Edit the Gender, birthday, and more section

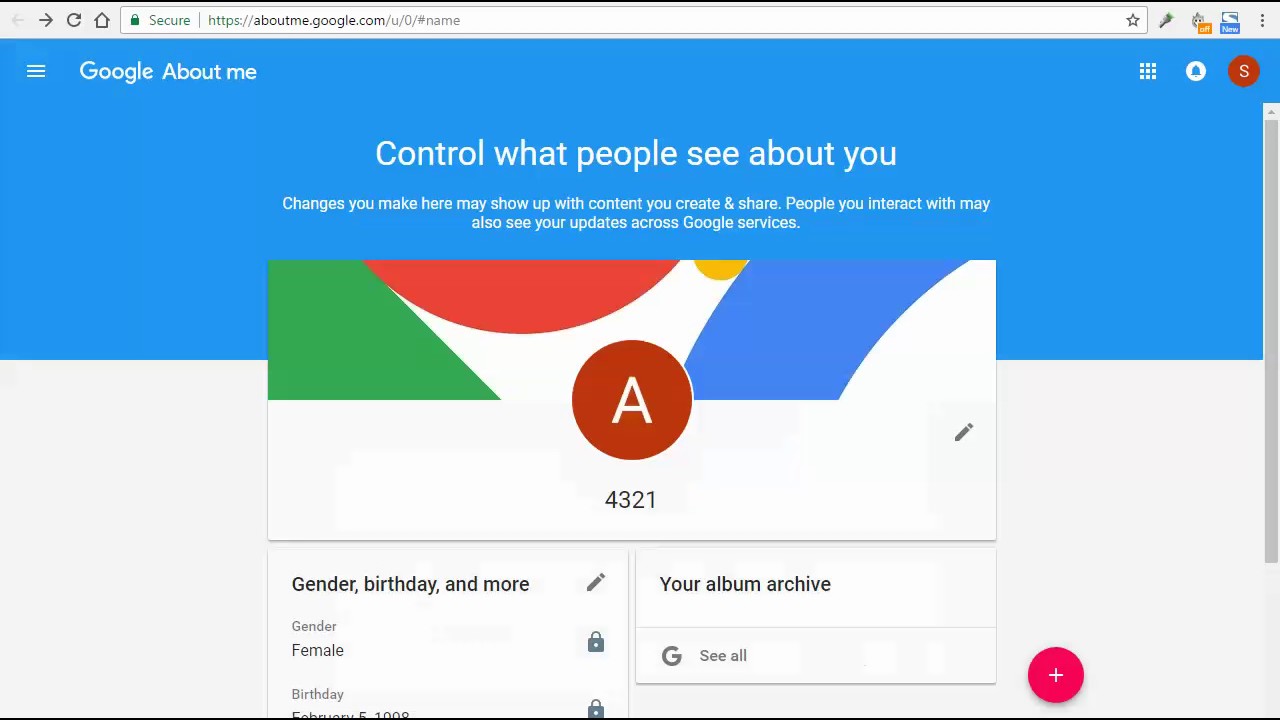[595, 583]
